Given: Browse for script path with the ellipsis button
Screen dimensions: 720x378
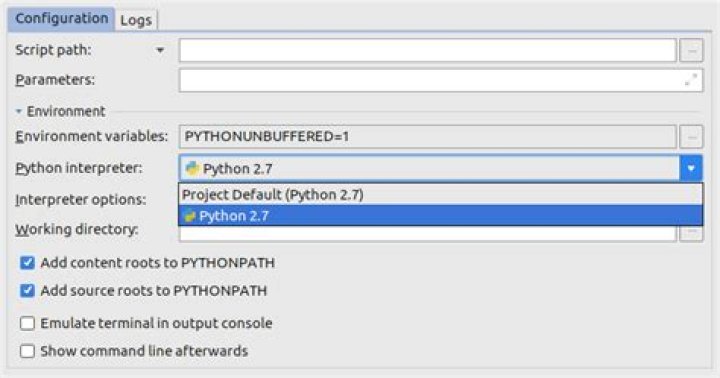Looking at the screenshot, I should [x=692, y=50].
